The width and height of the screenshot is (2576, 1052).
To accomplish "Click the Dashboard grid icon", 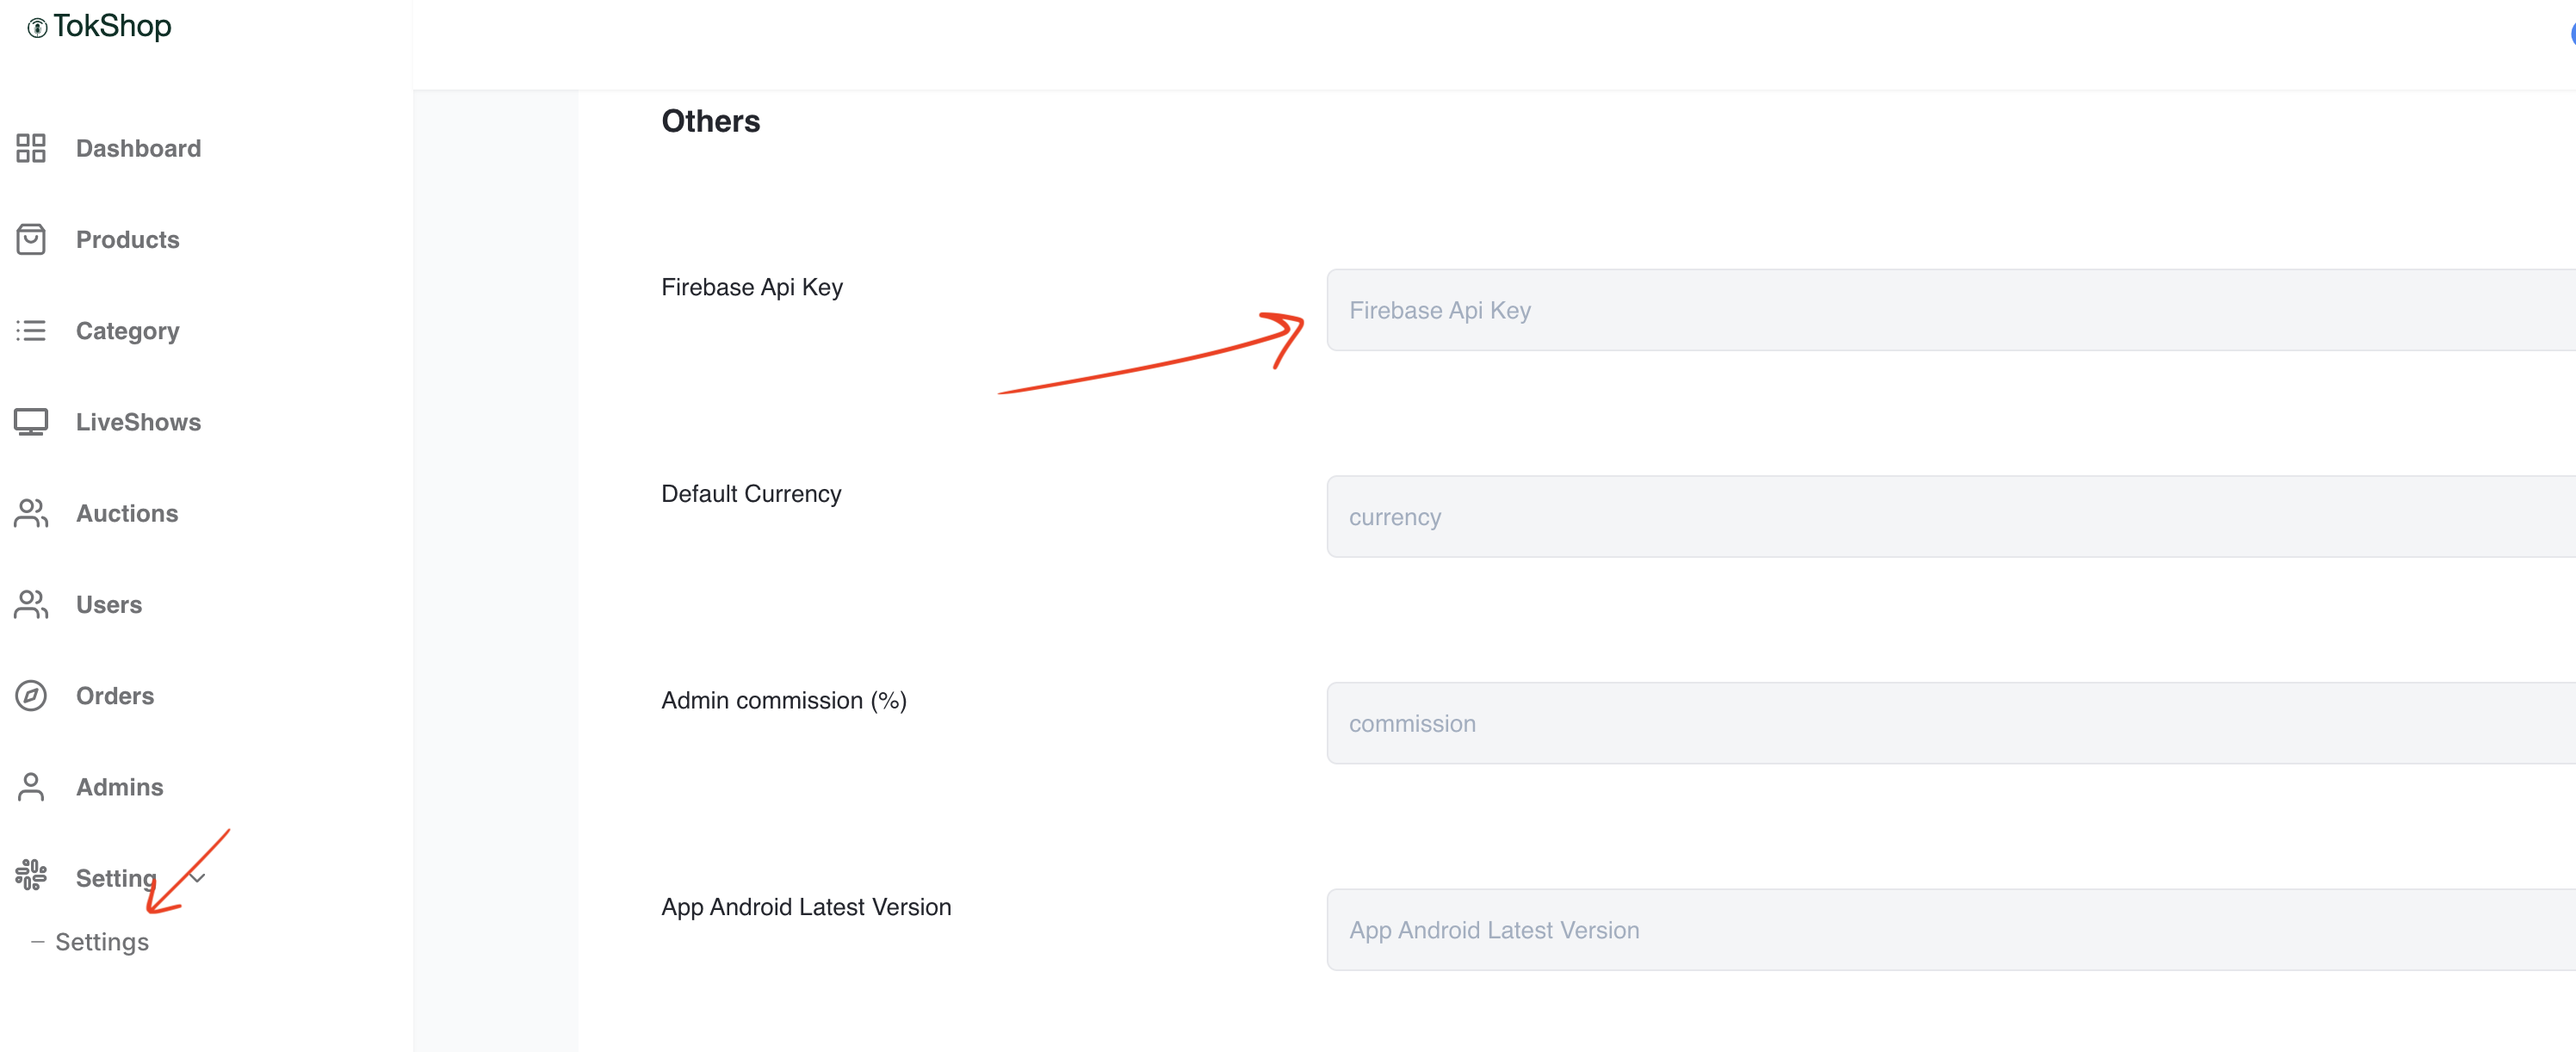I will [31, 148].
